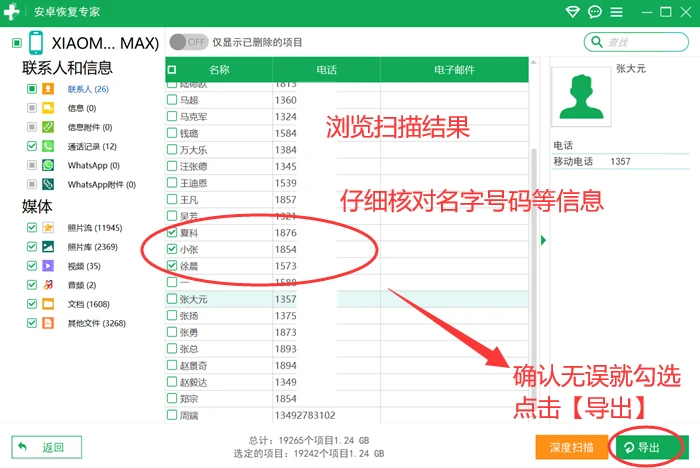The height and width of the screenshot is (468, 700).
Task: Click the diamond VIP icon in title bar
Action: pyautogui.click(x=572, y=12)
